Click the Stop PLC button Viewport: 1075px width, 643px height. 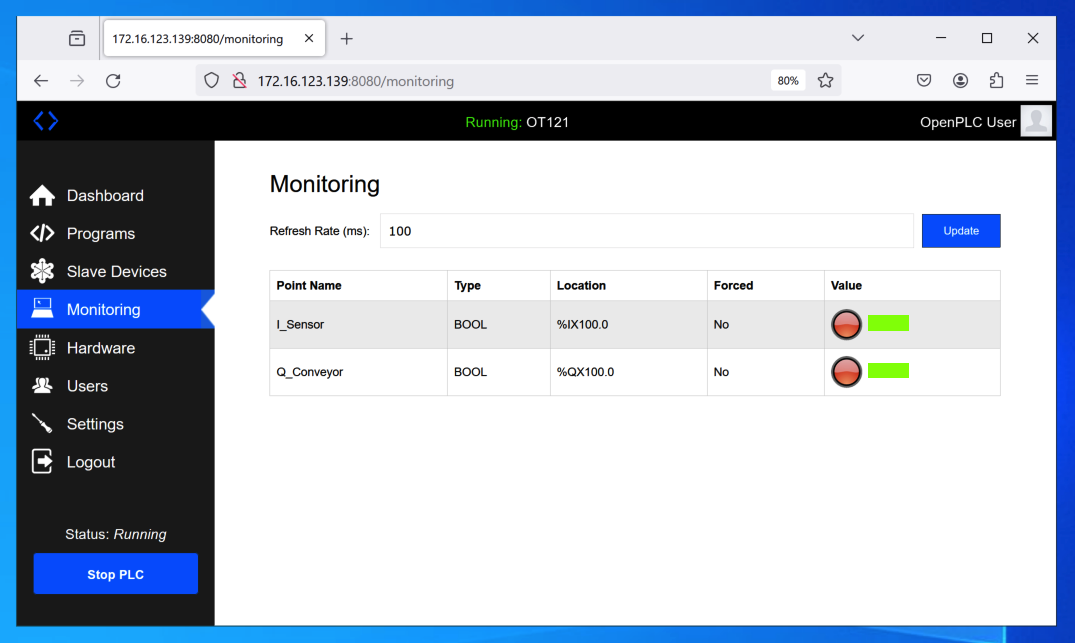tap(115, 574)
